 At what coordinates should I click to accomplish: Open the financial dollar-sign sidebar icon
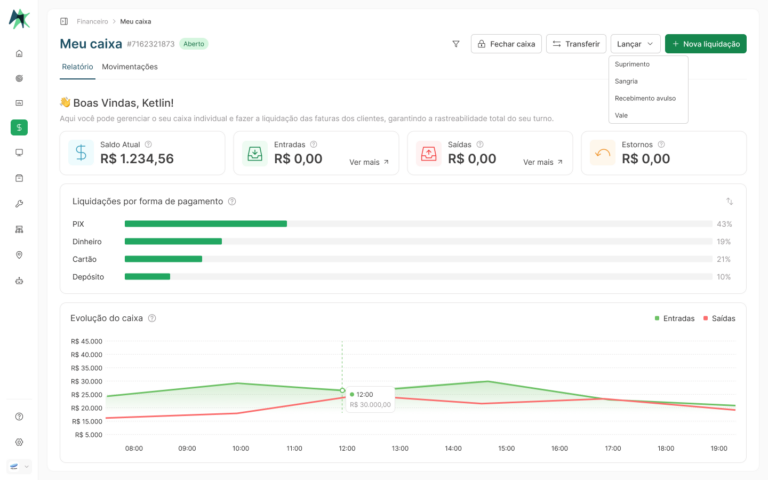(19, 127)
